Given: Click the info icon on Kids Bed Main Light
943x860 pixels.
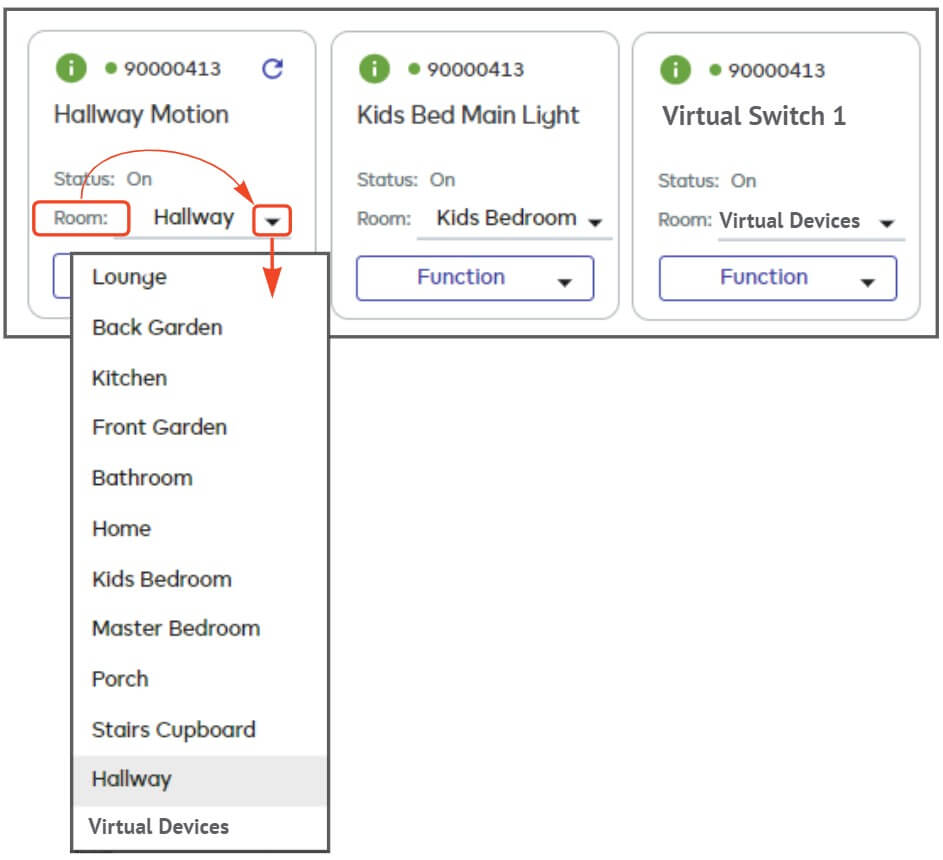Looking at the screenshot, I should point(374,68).
